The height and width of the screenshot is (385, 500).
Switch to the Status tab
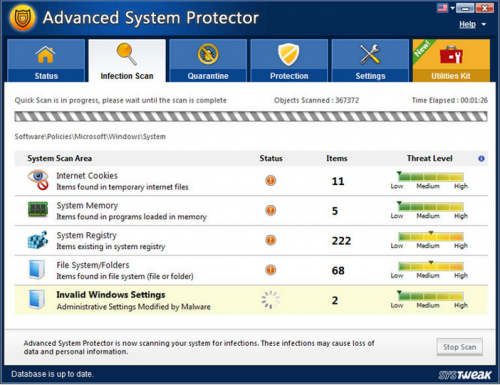click(46, 60)
